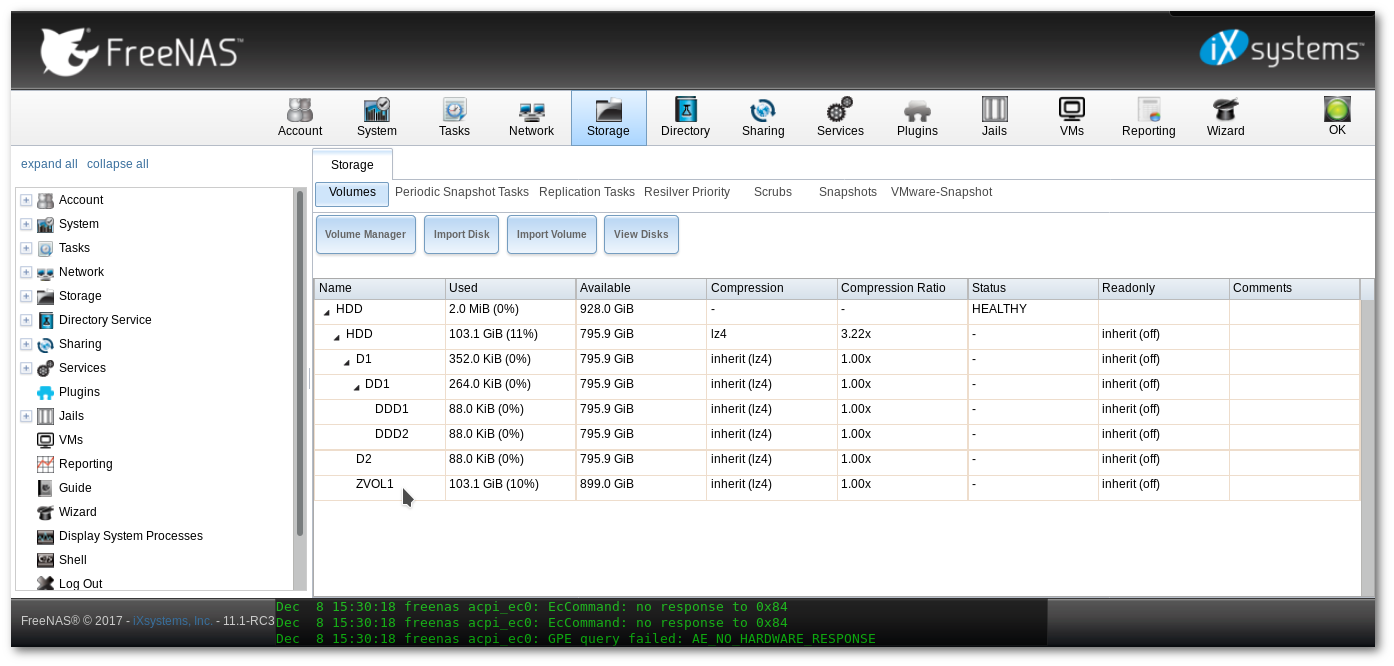Open the Replication Tasks tab

pyautogui.click(x=587, y=192)
